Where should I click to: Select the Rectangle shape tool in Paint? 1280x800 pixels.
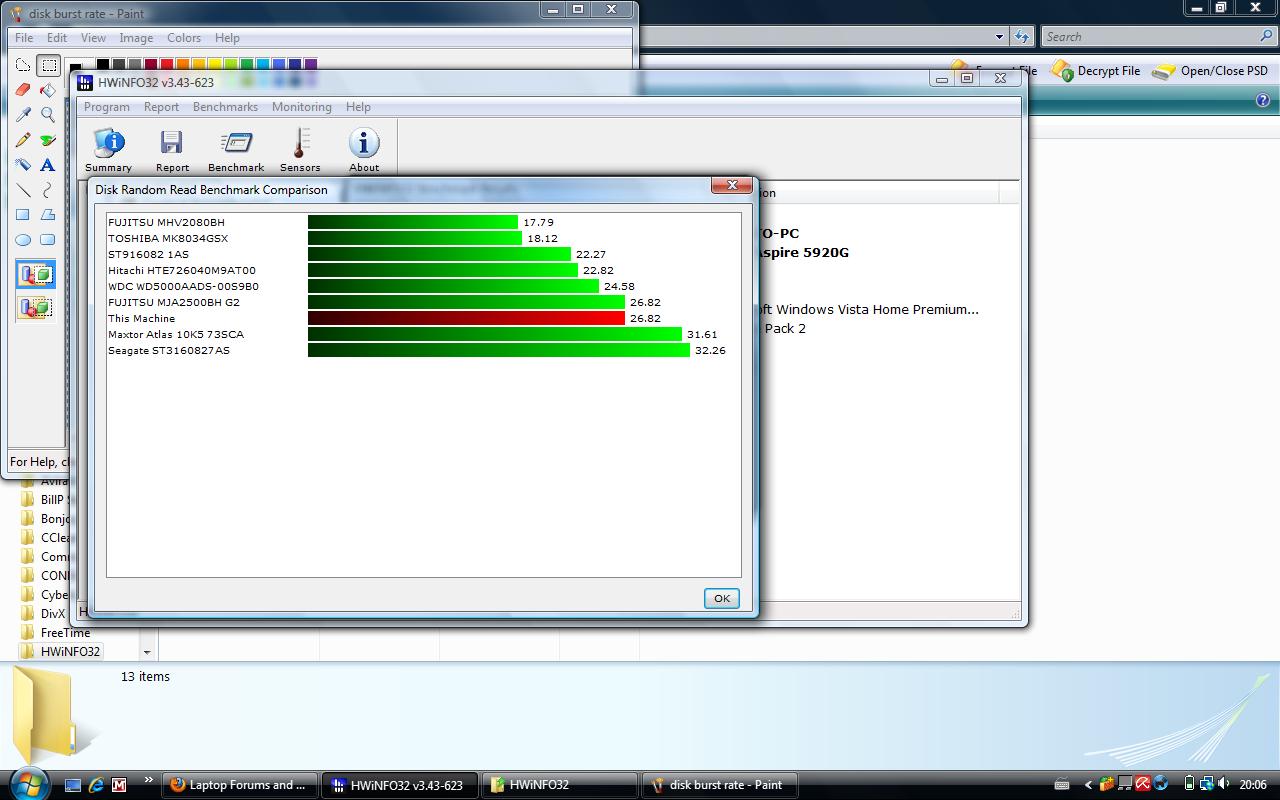pyautogui.click(x=23, y=215)
